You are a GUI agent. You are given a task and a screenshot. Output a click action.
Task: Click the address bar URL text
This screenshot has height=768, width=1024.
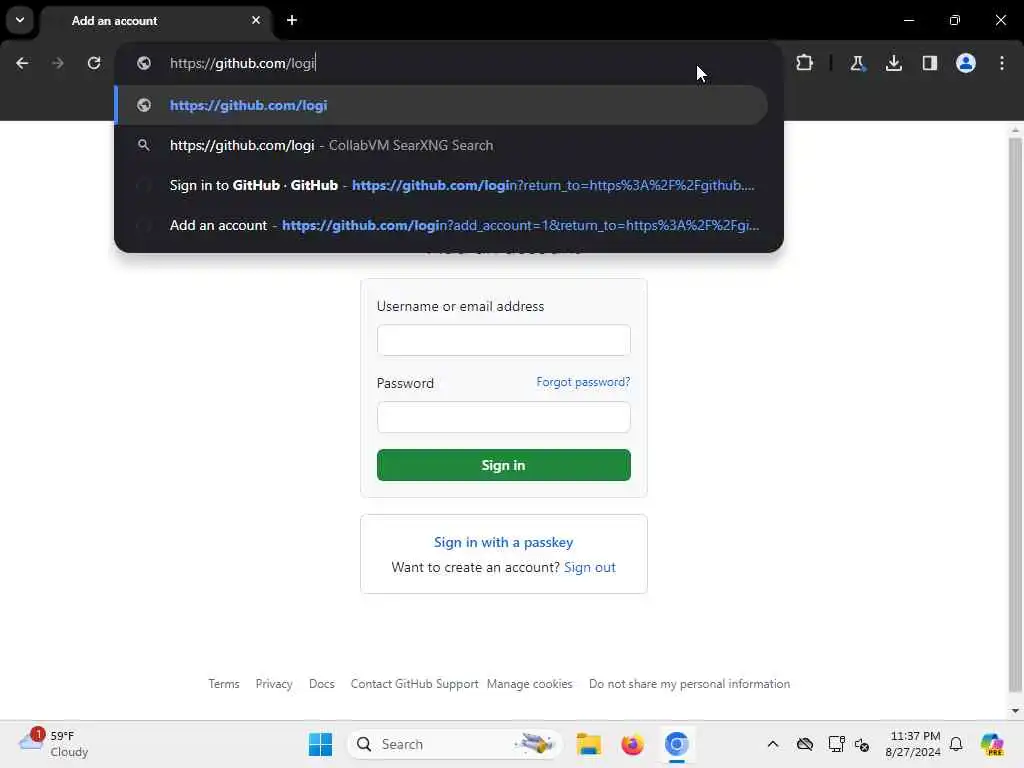242,63
